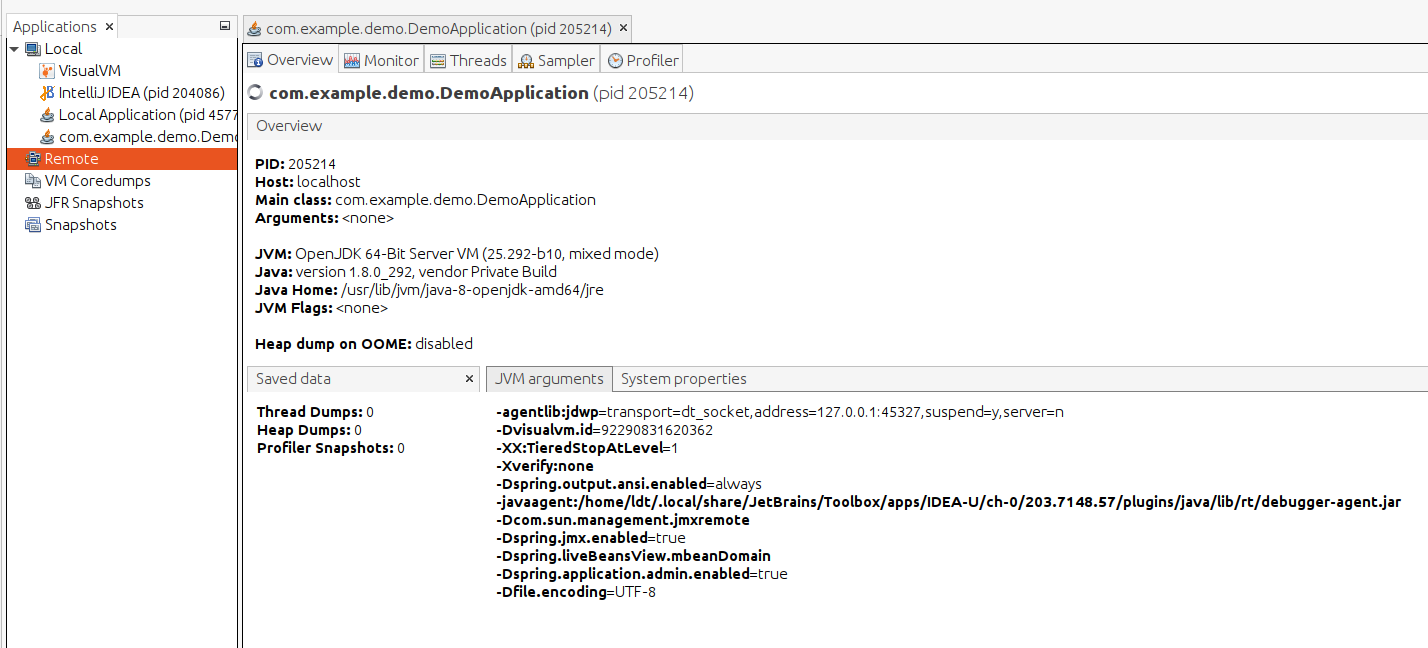Click the JVM OpenJDK 64-Bit line
This screenshot has width=1428, height=648.
click(457, 254)
